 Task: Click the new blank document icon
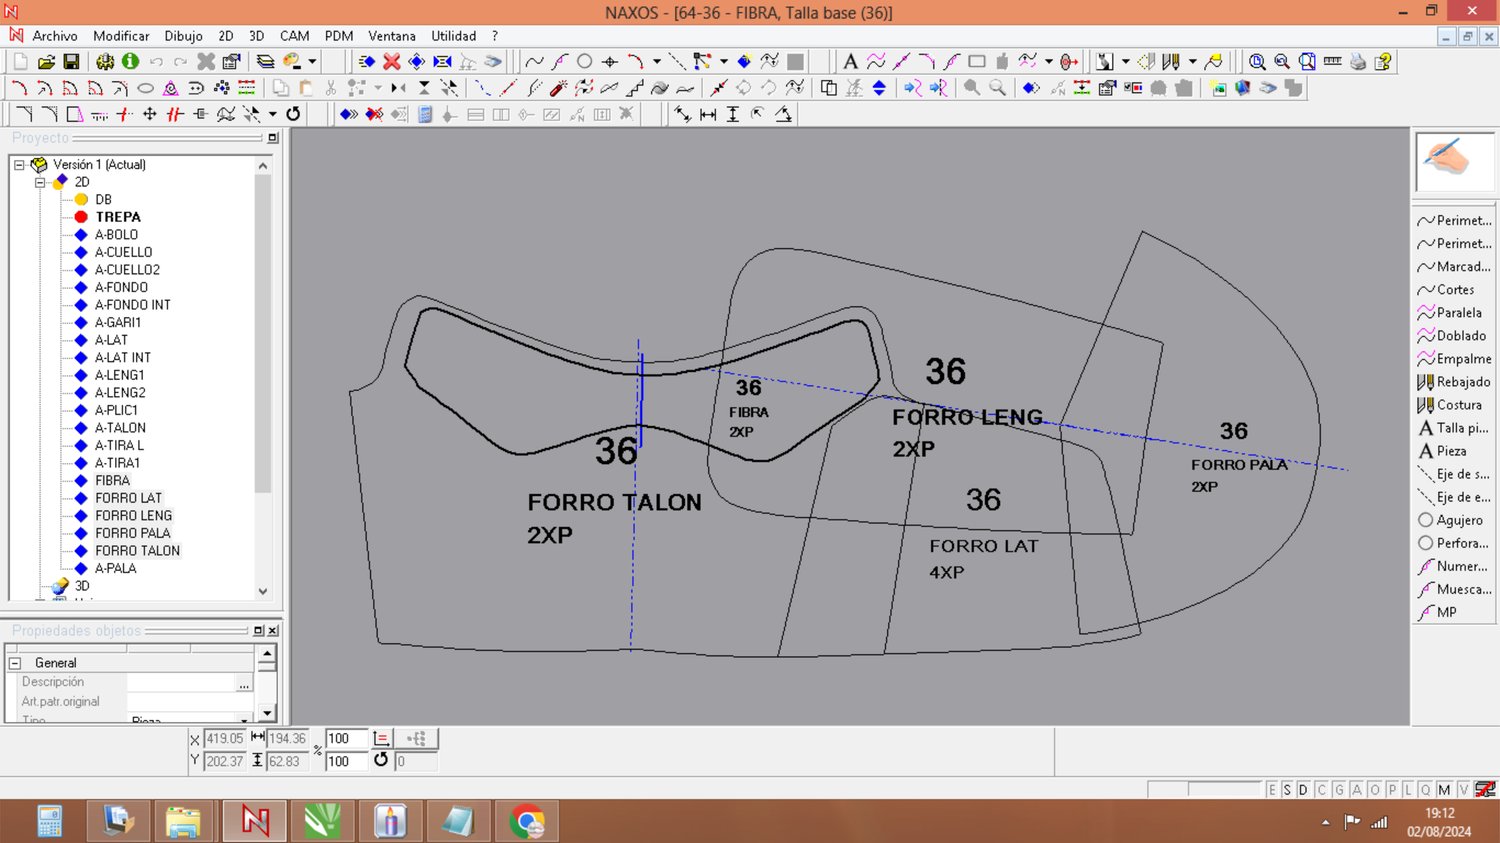click(21, 62)
